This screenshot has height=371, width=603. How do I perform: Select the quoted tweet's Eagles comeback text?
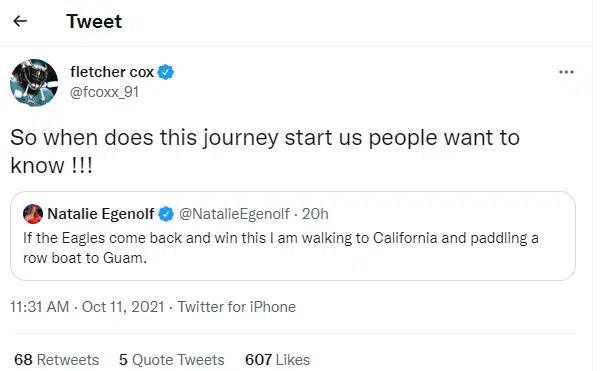(281, 248)
